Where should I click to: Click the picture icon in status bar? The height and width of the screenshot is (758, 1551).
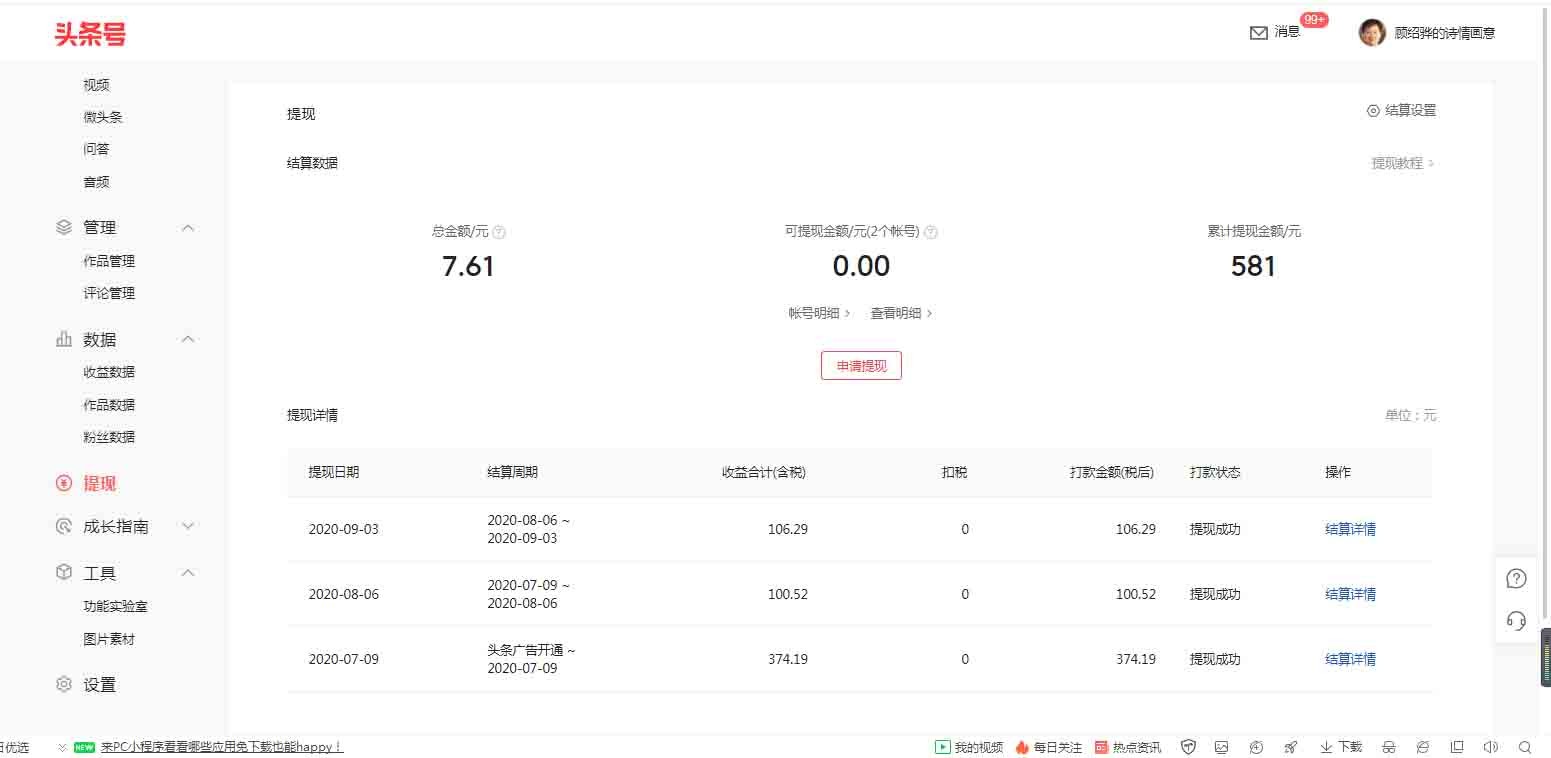coord(1221,747)
